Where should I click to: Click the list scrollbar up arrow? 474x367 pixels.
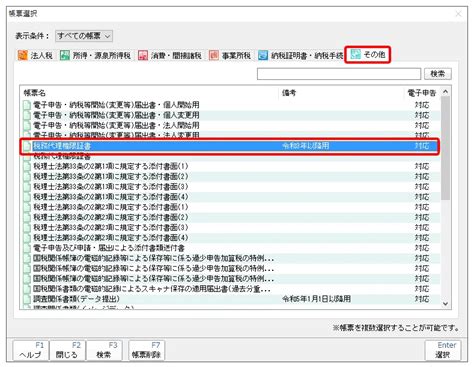(446, 92)
